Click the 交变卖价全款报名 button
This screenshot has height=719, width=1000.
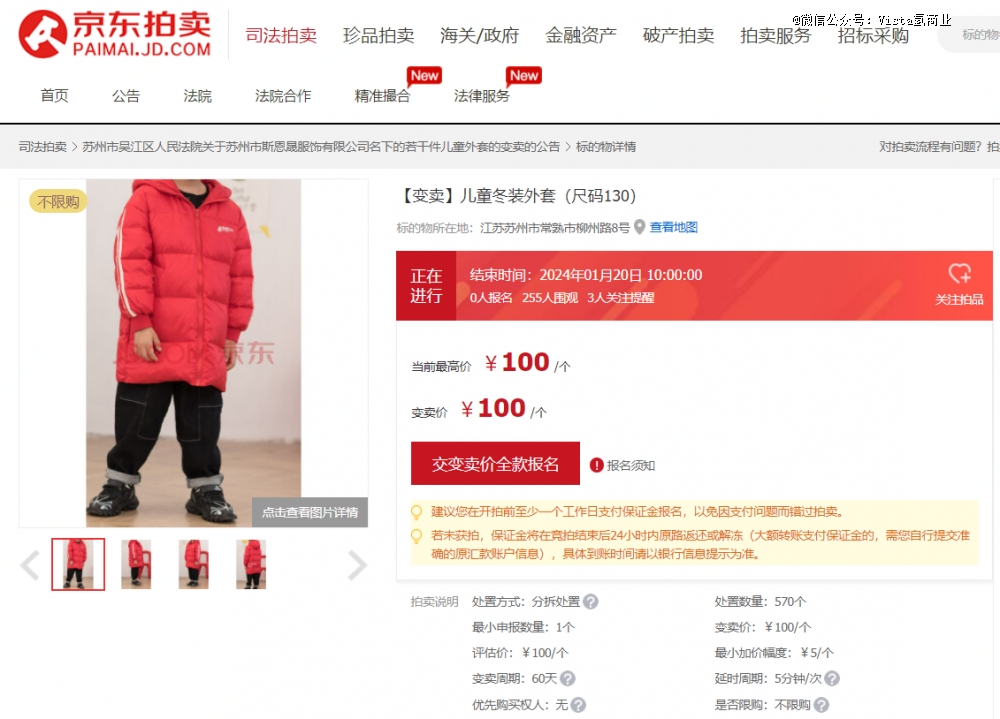pyautogui.click(x=495, y=464)
